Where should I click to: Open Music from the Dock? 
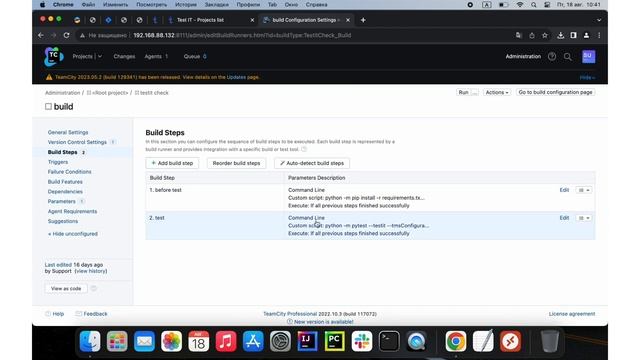click(x=226, y=341)
